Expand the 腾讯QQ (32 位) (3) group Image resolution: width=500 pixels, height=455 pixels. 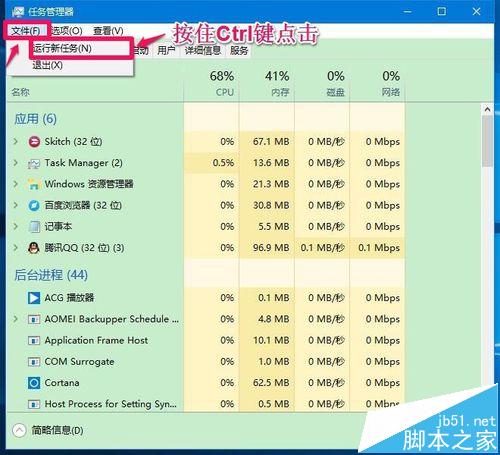pos(15,248)
